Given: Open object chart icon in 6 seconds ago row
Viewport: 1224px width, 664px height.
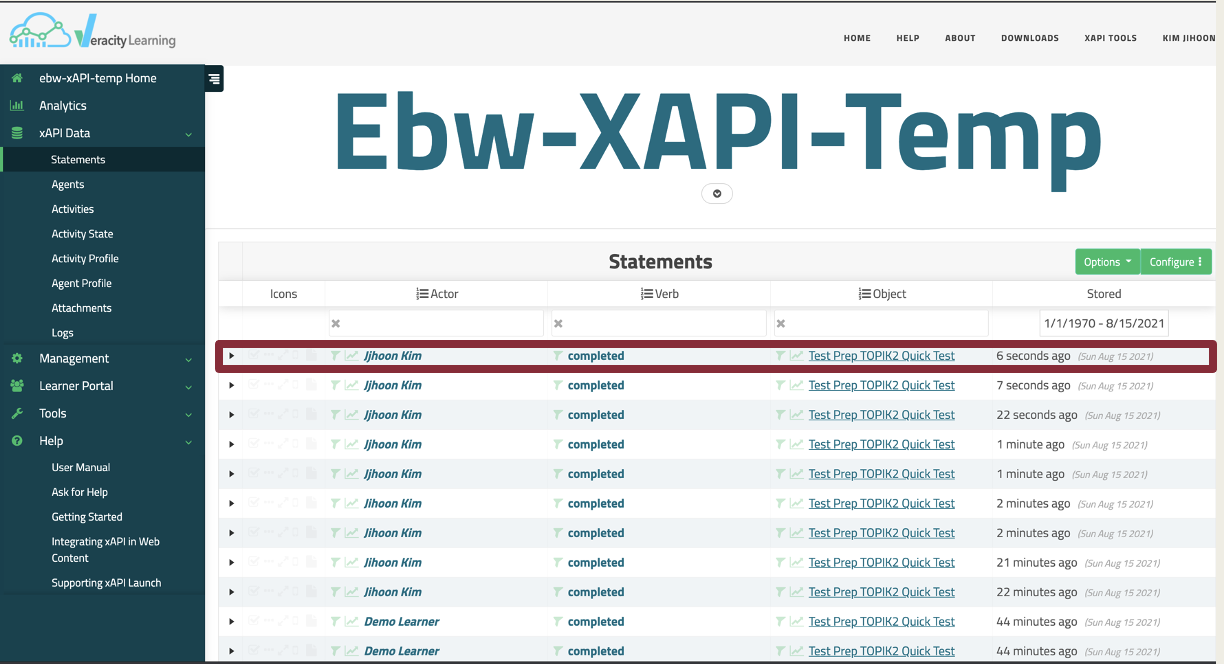Looking at the screenshot, I should 797,356.
